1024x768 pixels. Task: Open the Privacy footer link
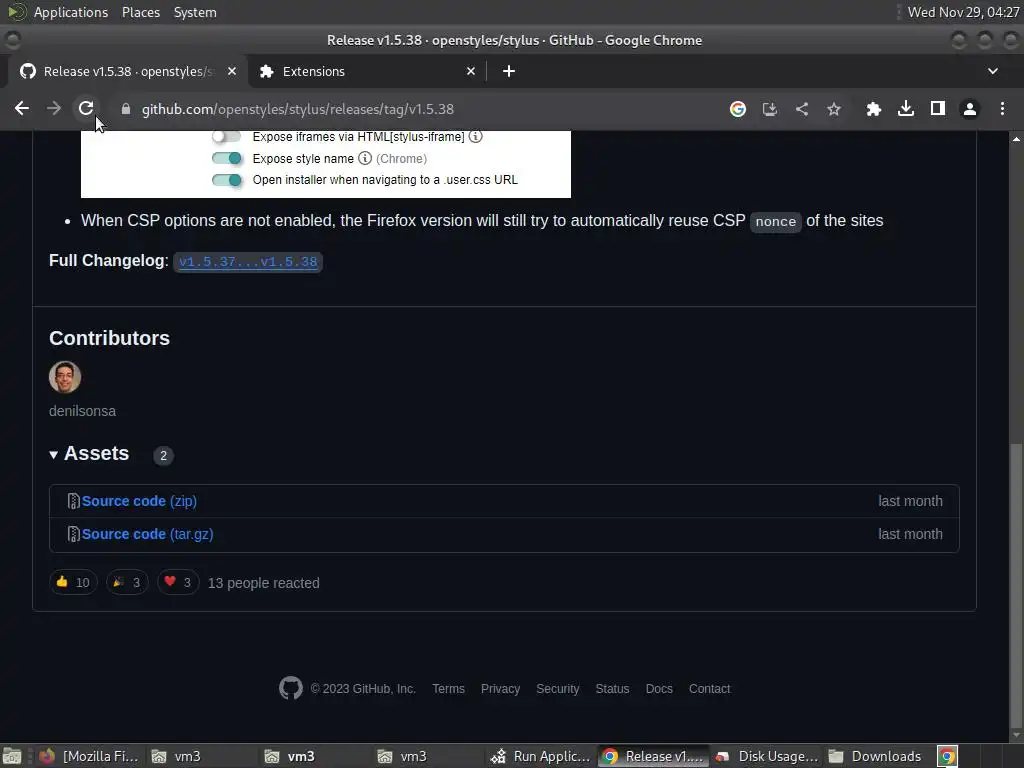[x=500, y=689]
